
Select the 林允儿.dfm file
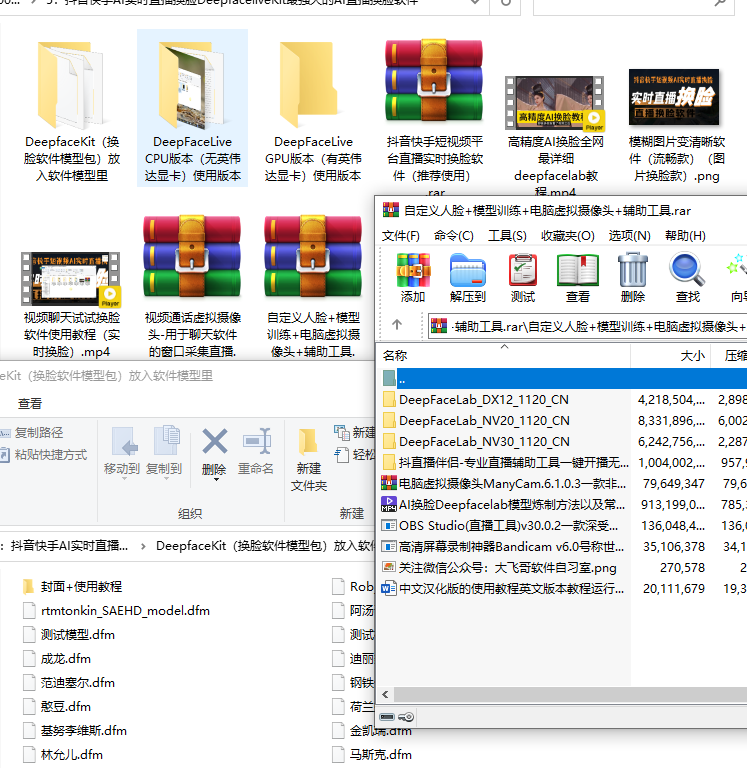(63, 755)
